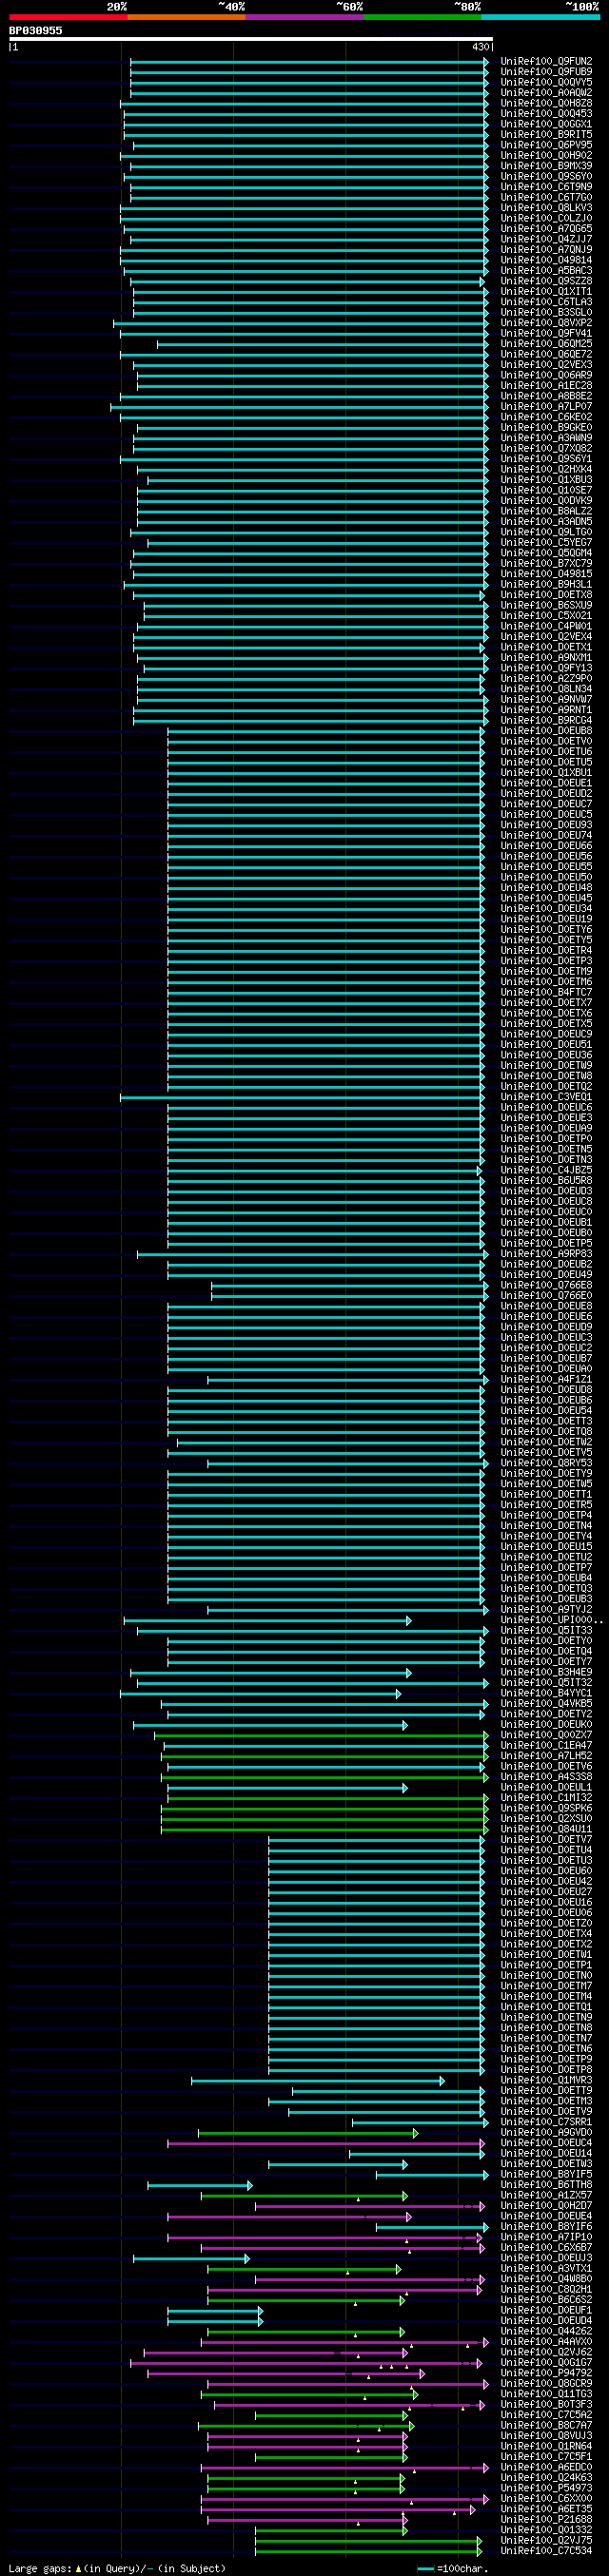
Task: Select hit label UniRef100_Q9SZZ8
Action: 546,281
